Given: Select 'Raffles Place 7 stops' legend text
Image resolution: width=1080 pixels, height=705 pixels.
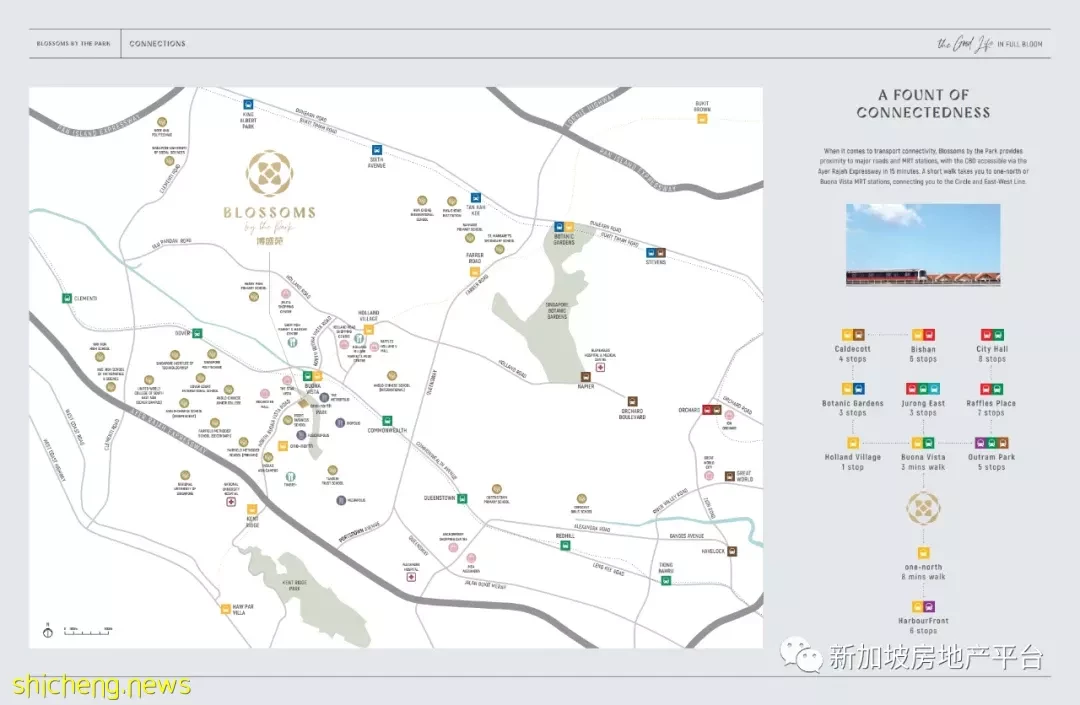Looking at the screenshot, I should (x=991, y=408).
